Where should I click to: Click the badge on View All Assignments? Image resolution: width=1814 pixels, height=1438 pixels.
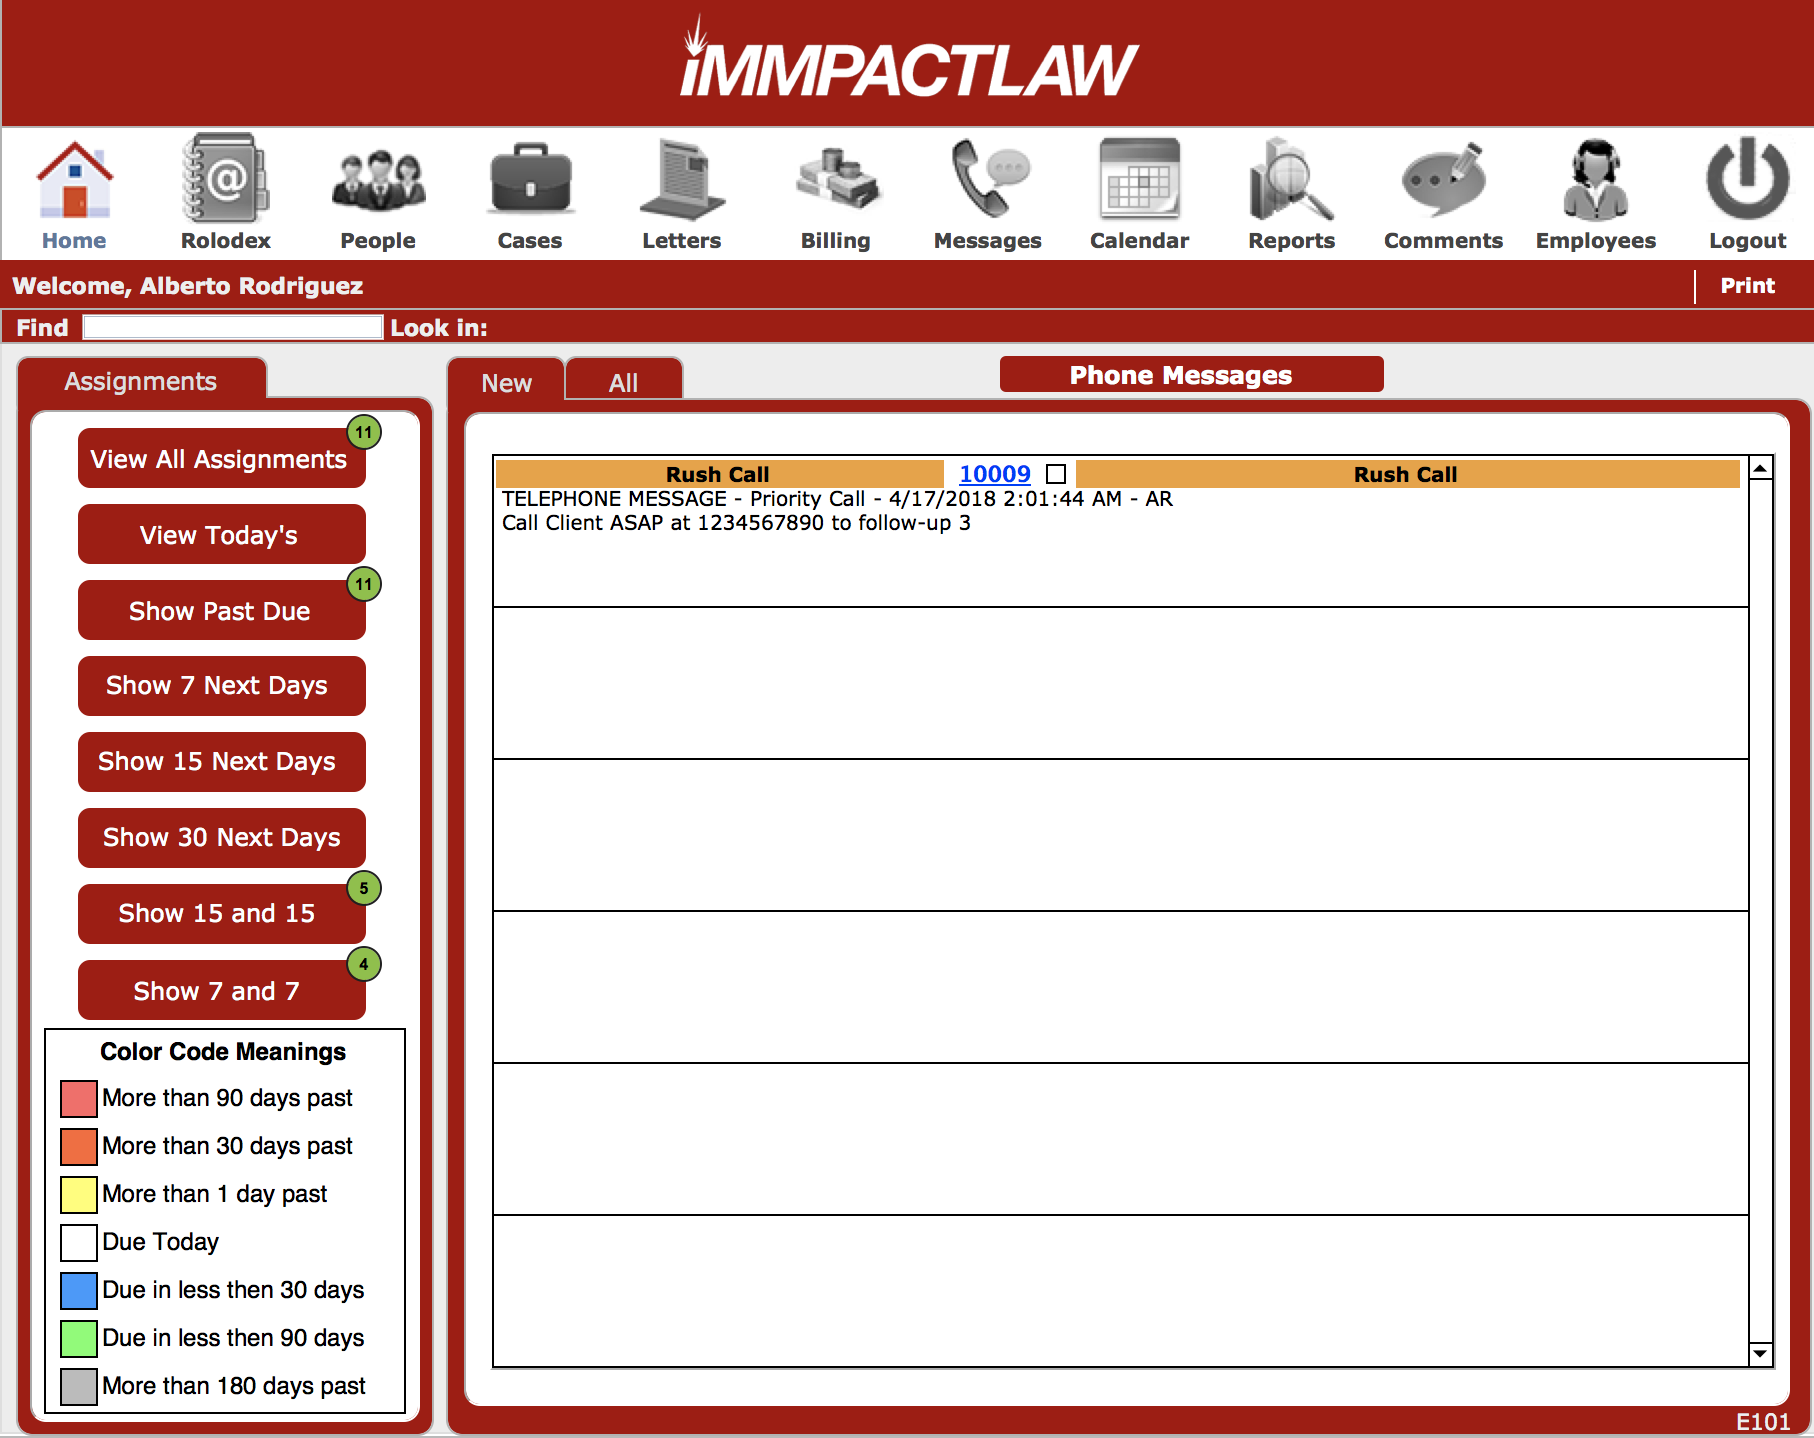point(364,432)
